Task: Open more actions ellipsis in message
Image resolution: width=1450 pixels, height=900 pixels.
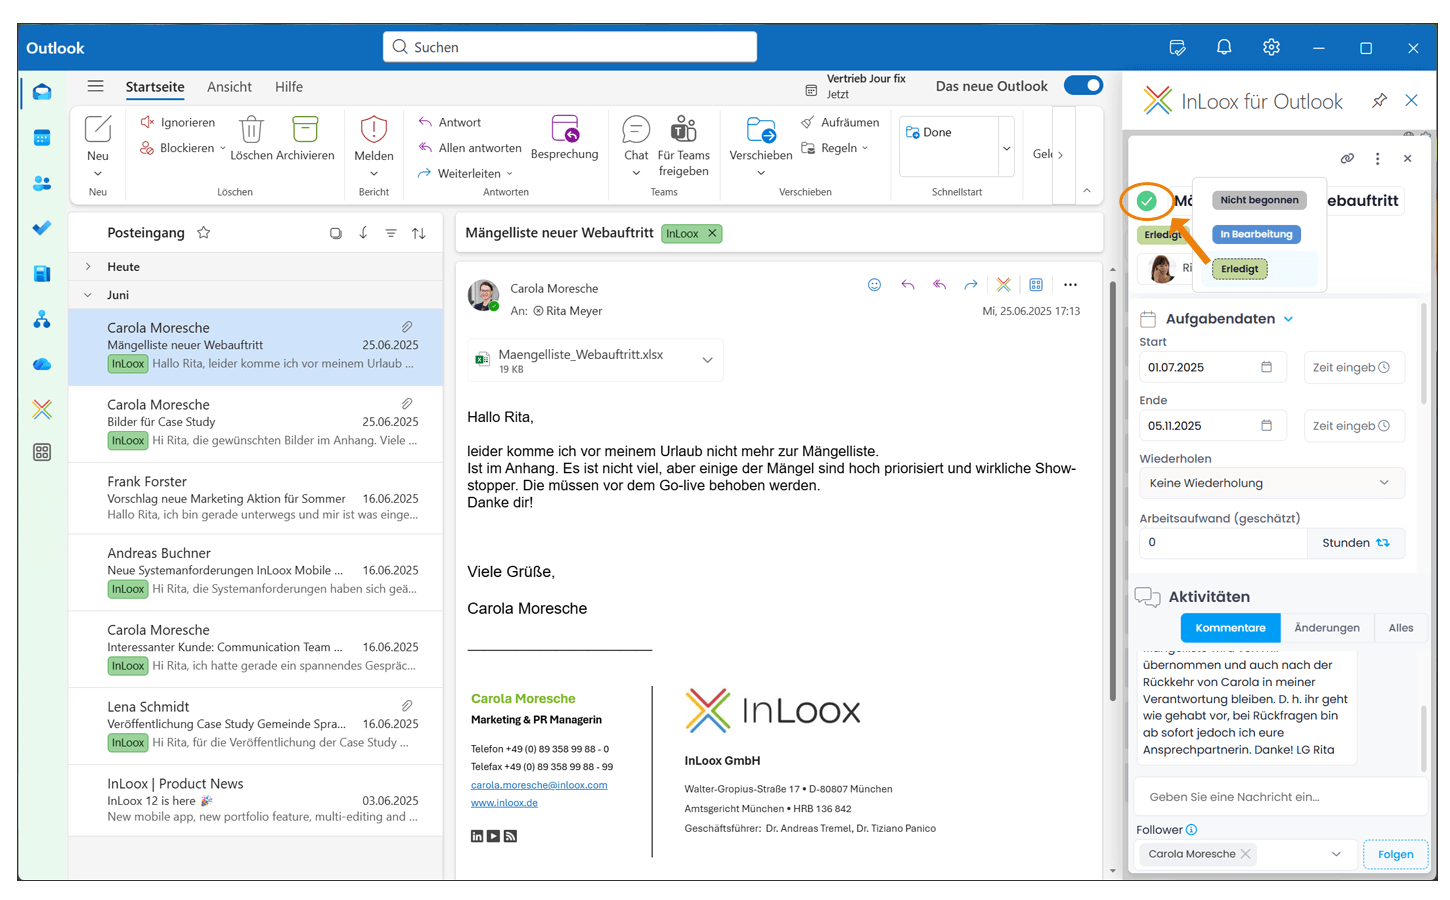Action: (1070, 285)
